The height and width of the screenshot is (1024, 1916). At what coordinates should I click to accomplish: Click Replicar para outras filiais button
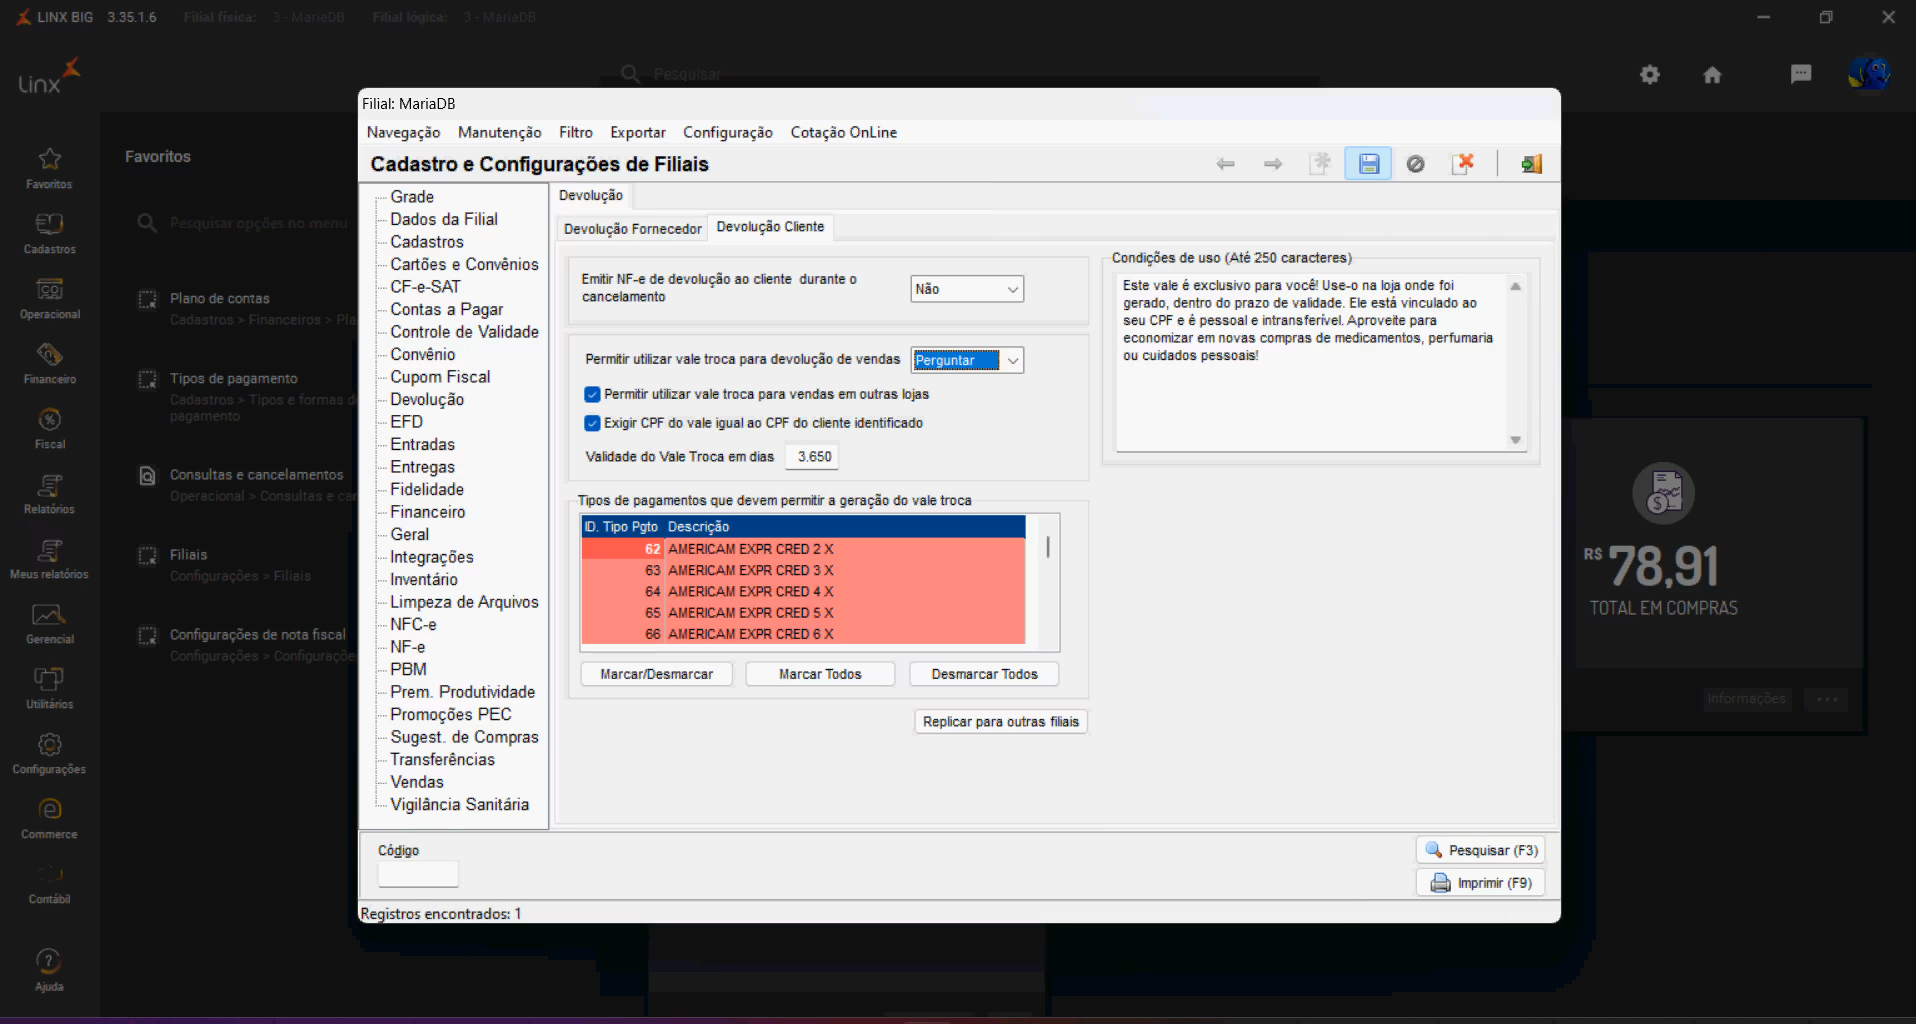coord(1000,722)
